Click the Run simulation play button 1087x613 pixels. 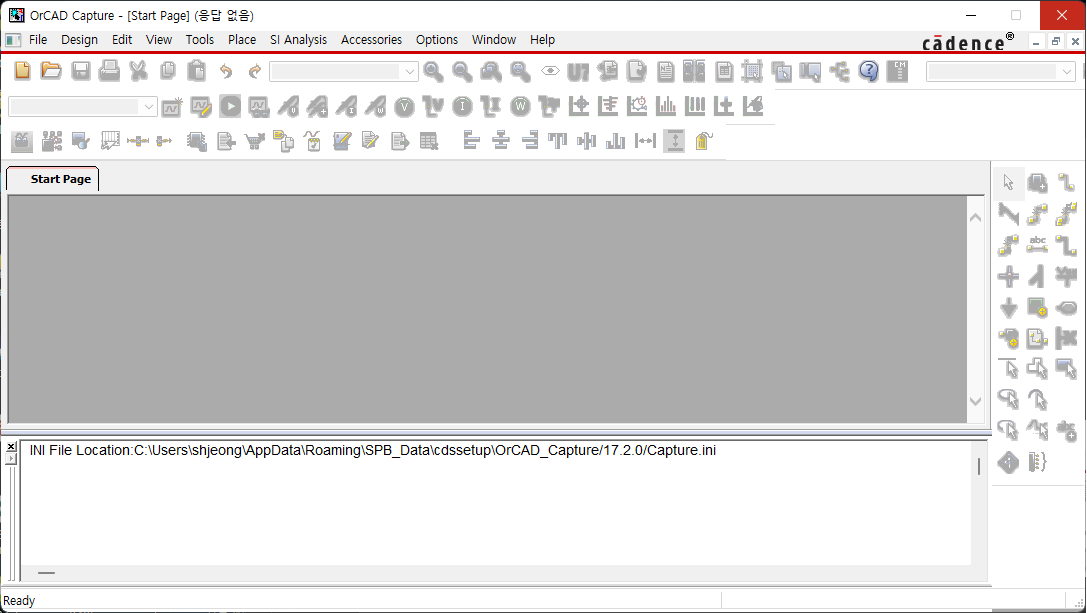(x=230, y=106)
